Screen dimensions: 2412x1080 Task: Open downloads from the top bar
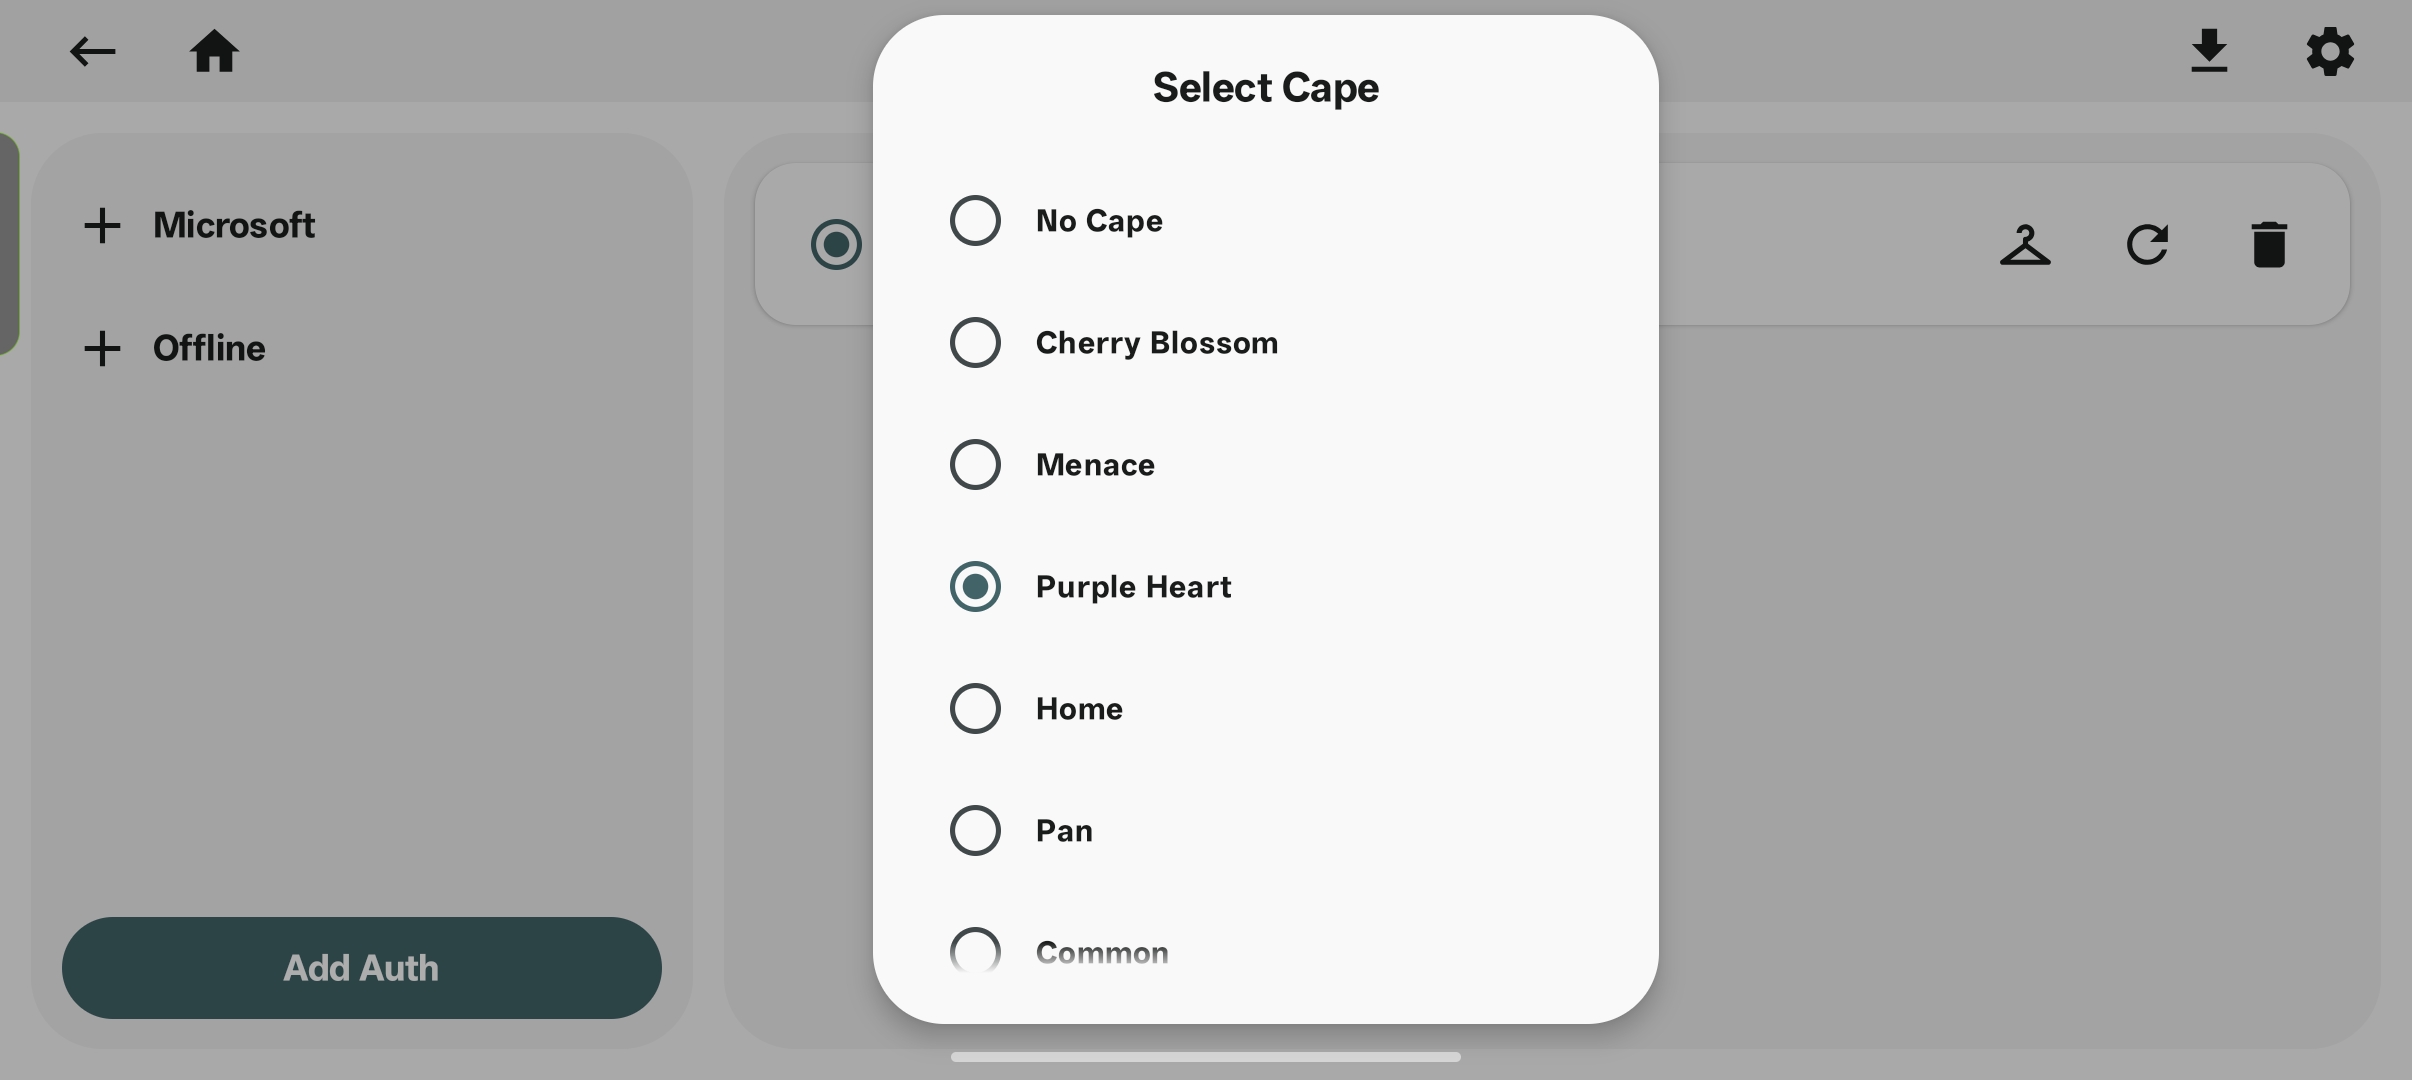pyautogui.click(x=2208, y=51)
